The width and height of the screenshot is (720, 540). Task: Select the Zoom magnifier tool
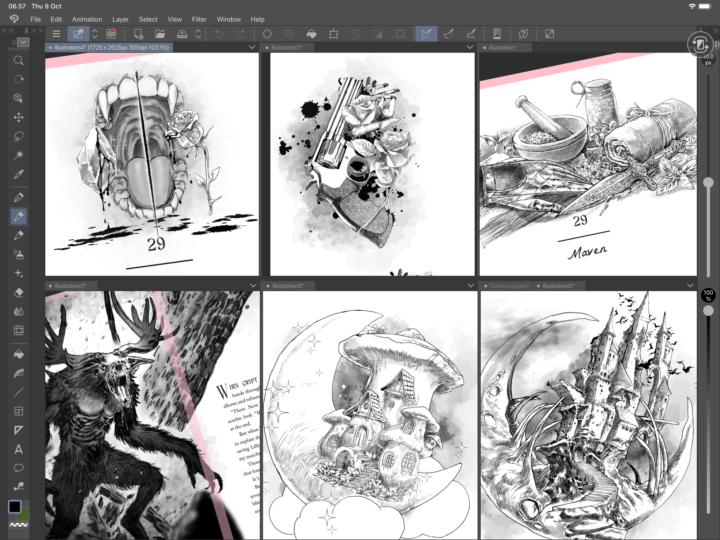pos(19,60)
